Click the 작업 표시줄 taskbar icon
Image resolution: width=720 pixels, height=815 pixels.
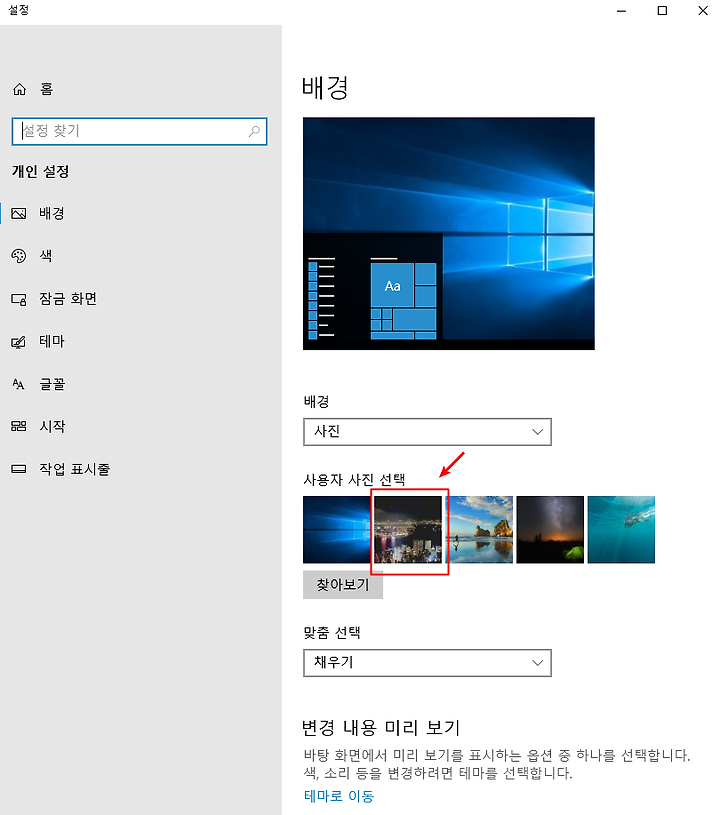tap(19, 469)
